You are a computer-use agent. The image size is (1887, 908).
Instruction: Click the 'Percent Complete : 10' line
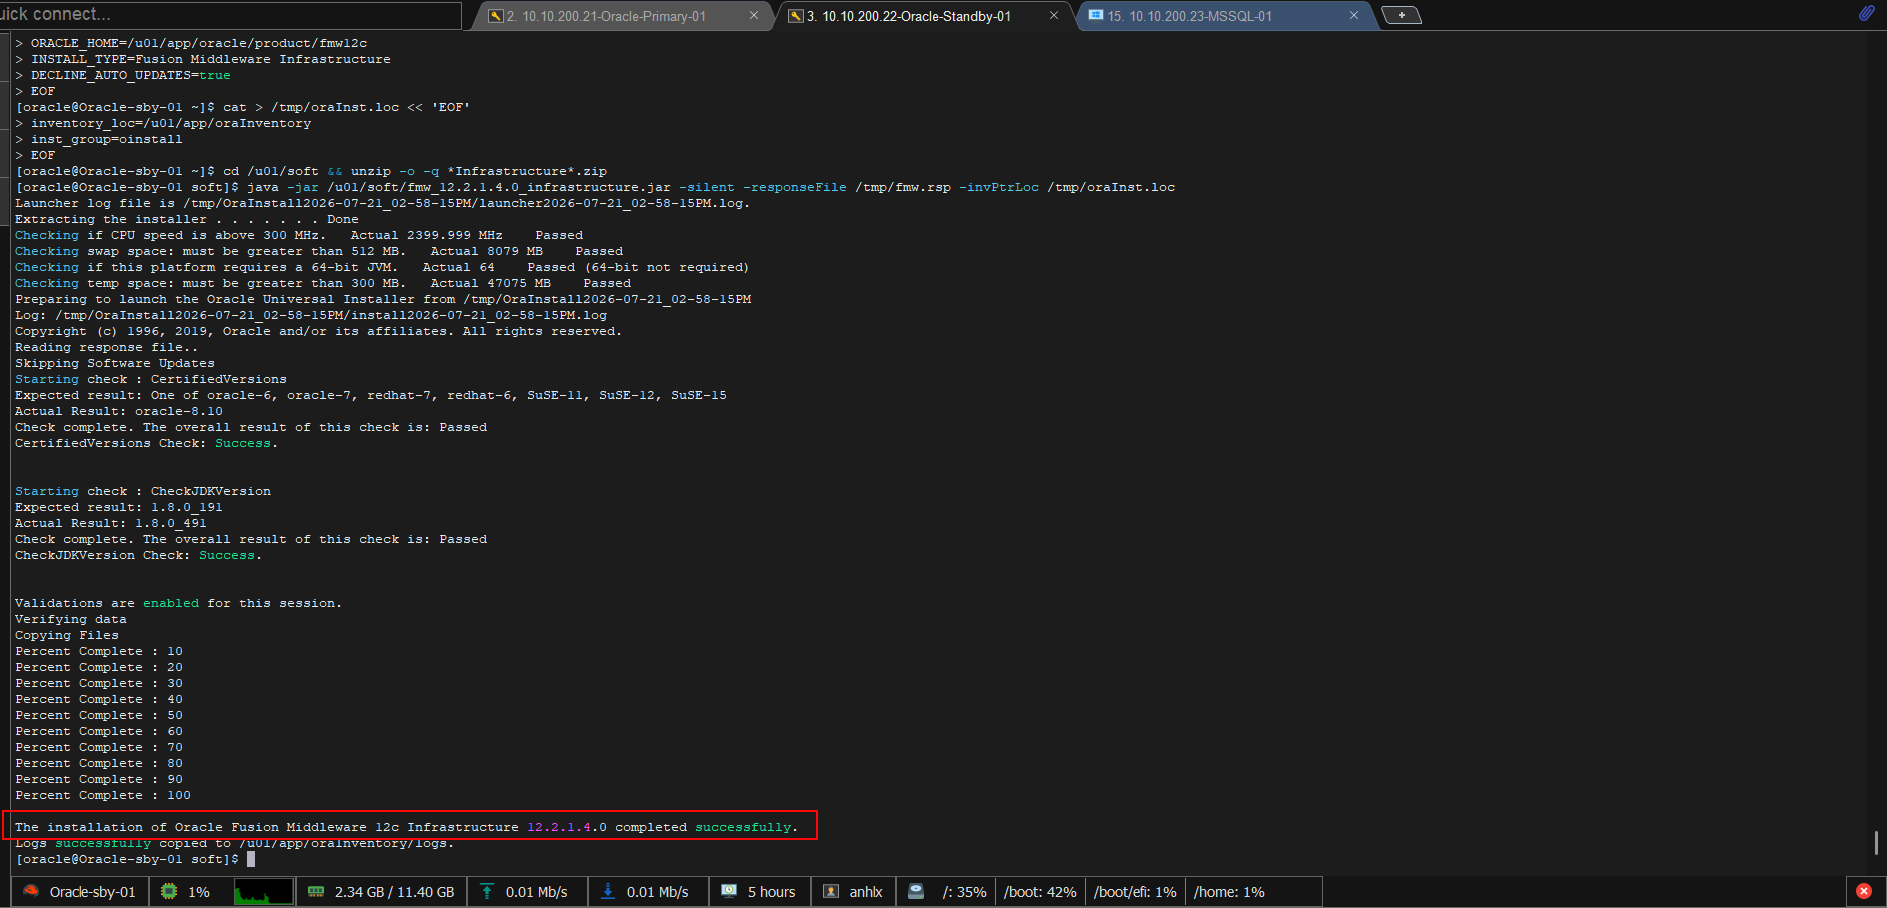point(98,651)
